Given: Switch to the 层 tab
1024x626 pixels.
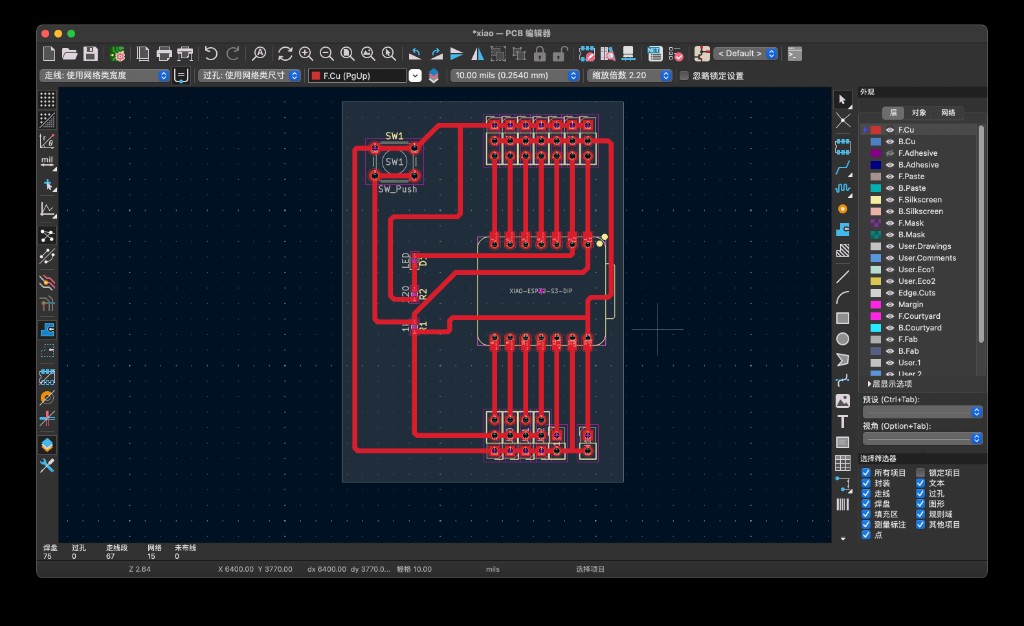Looking at the screenshot, I should (x=893, y=113).
